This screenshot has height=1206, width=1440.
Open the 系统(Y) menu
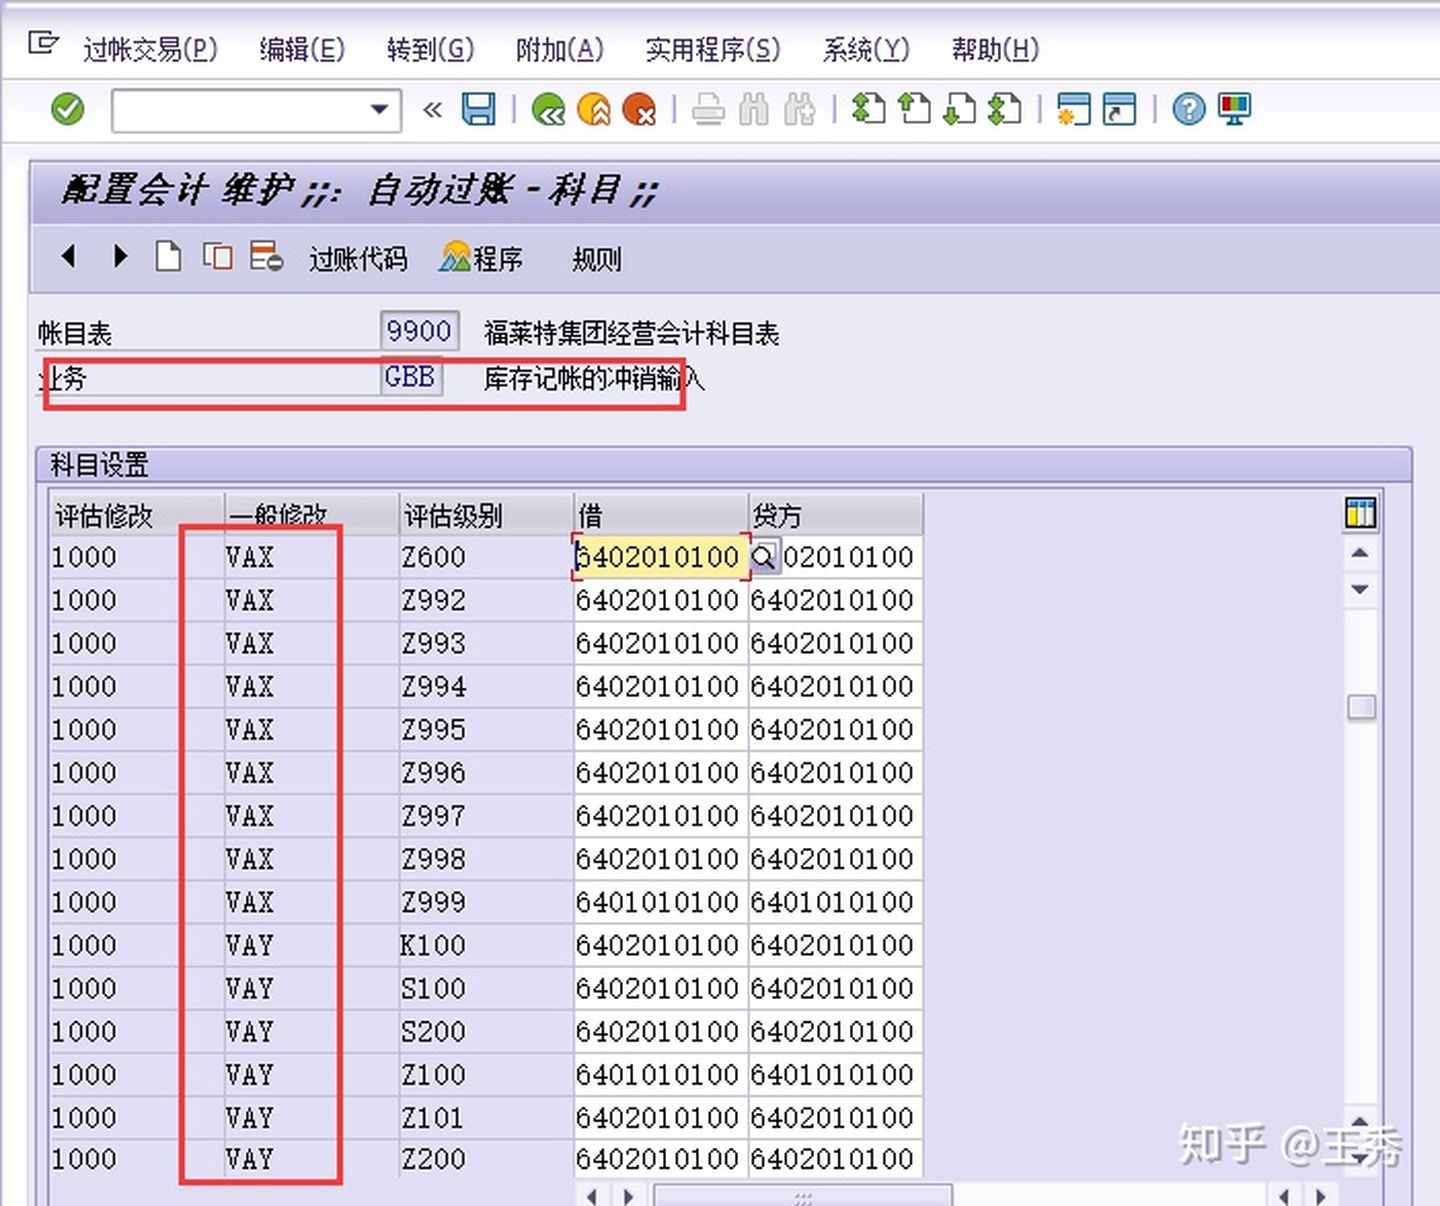(x=866, y=49)
